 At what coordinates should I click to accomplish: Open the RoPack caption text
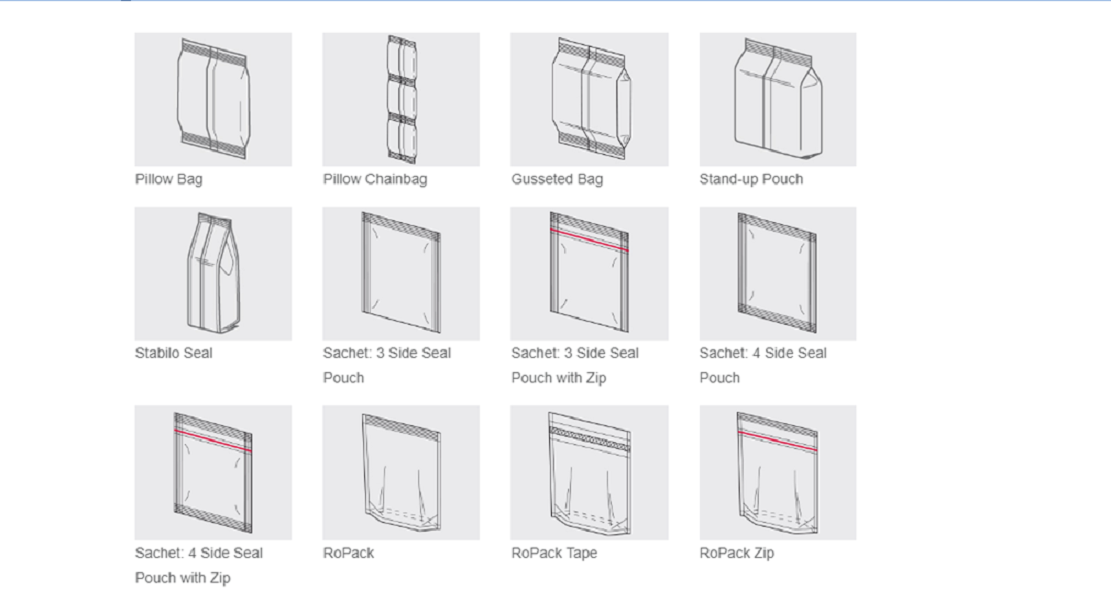coord(349,553)
